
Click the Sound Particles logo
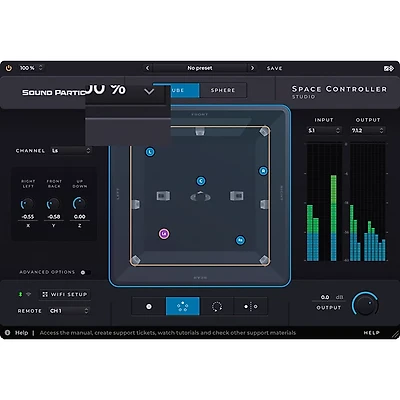click(x=53, y=92)
